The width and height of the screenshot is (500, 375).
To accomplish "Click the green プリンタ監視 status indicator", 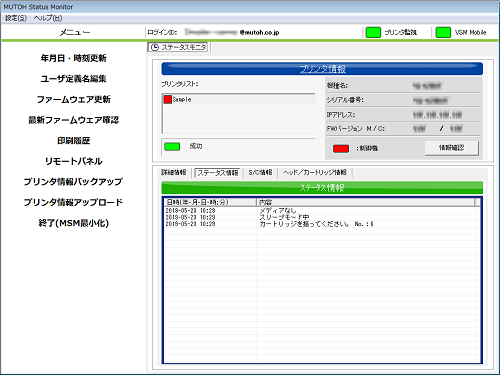I will pos(373,32).
